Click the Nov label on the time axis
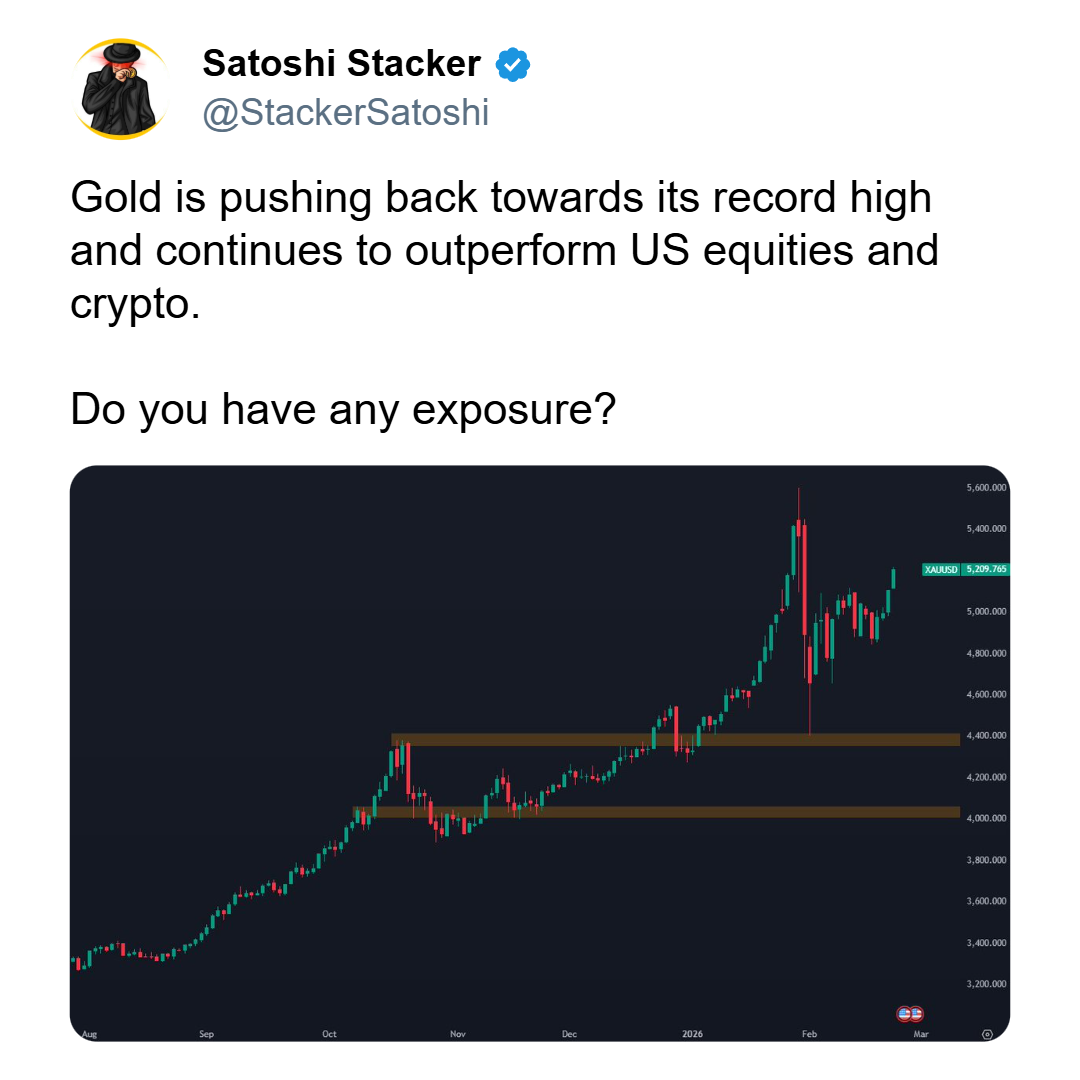1080x1080 pixels. pos(458,1034)
